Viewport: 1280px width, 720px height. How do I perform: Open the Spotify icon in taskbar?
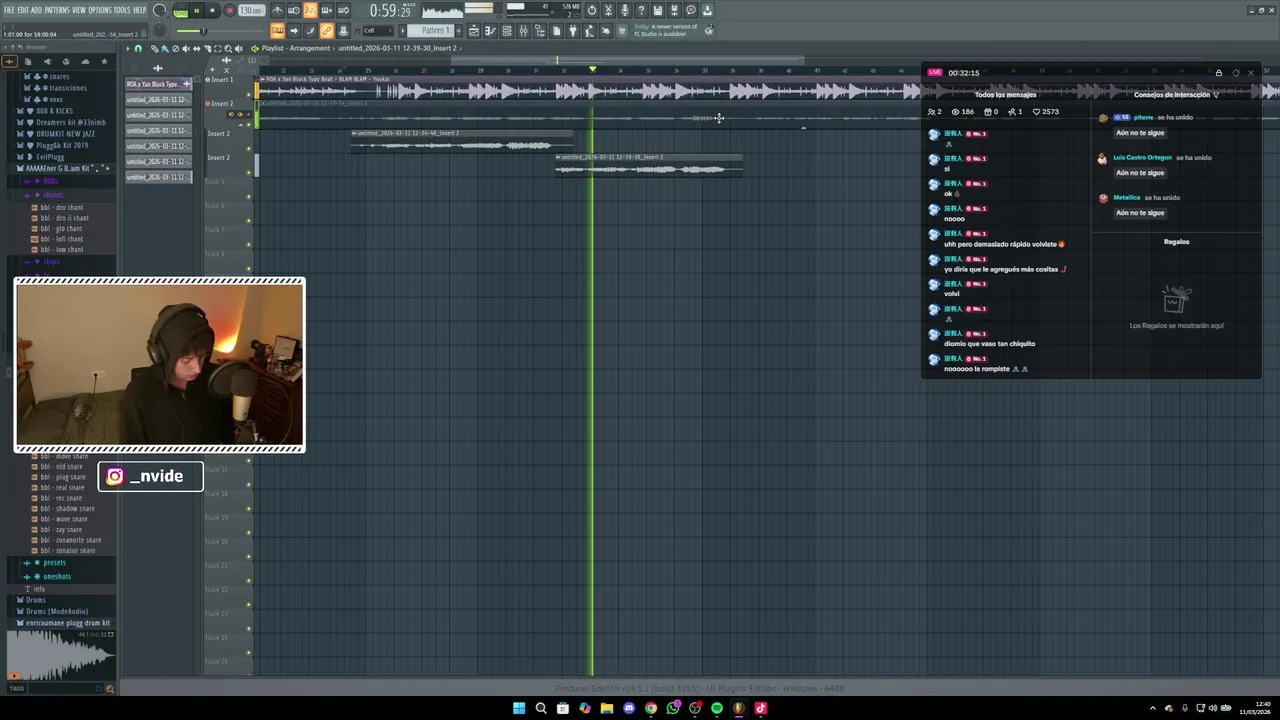click(717, 708)
